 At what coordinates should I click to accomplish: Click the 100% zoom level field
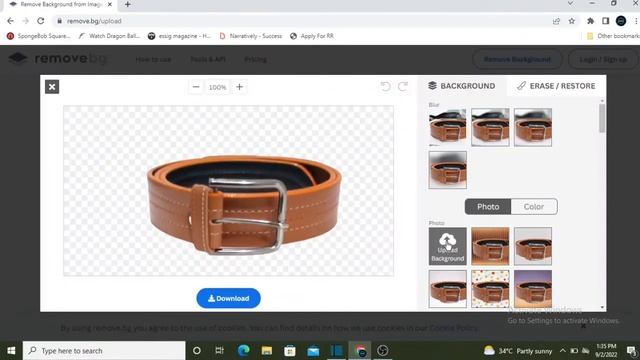tap(217, 87)
